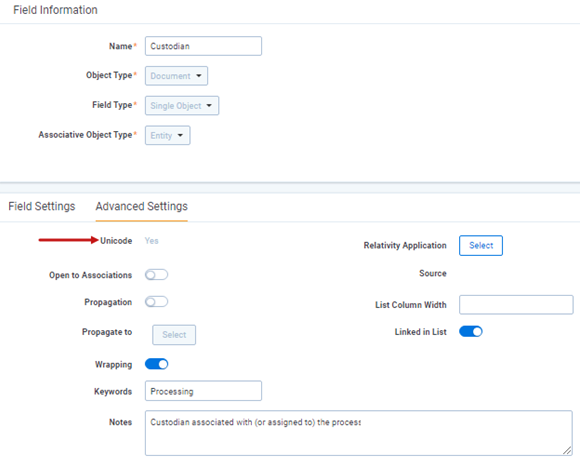Select the Advanced Settings tab
The height and width of the screenshot is (467, 580).
tap(142, 206)
